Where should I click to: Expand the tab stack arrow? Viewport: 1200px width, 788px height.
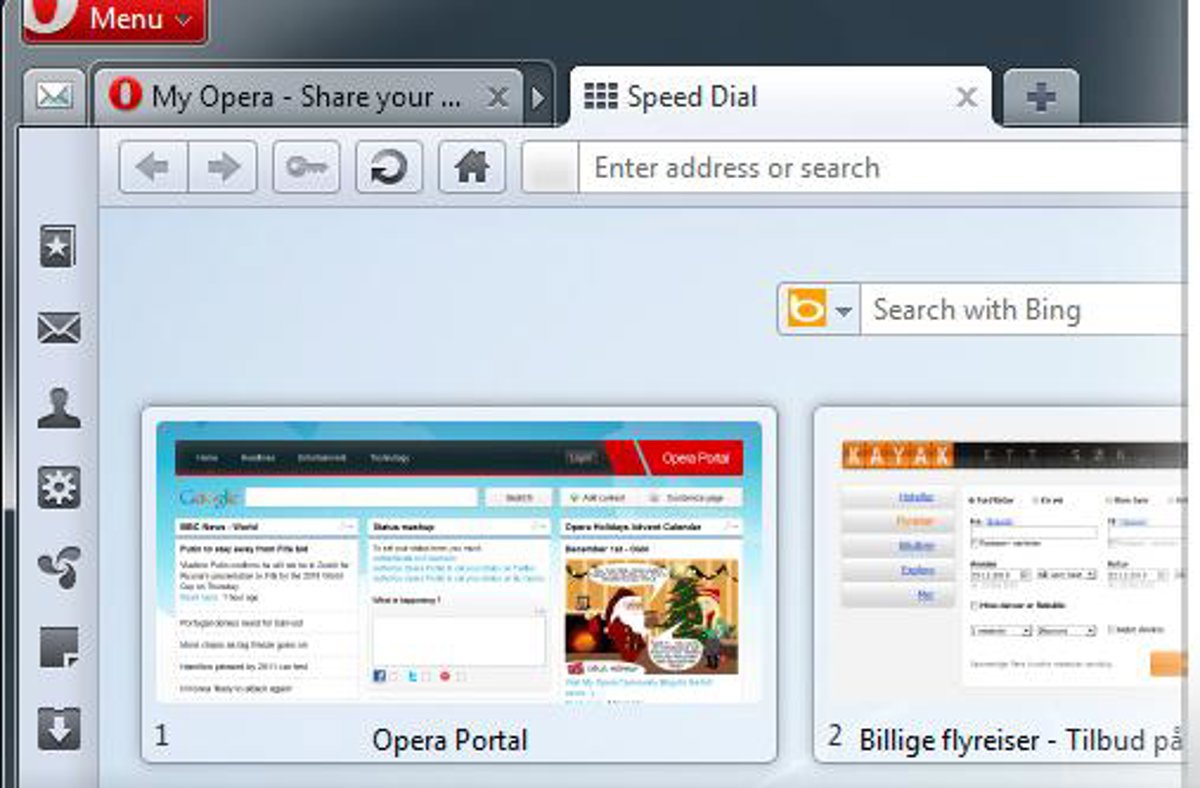[x=539, y=98]
